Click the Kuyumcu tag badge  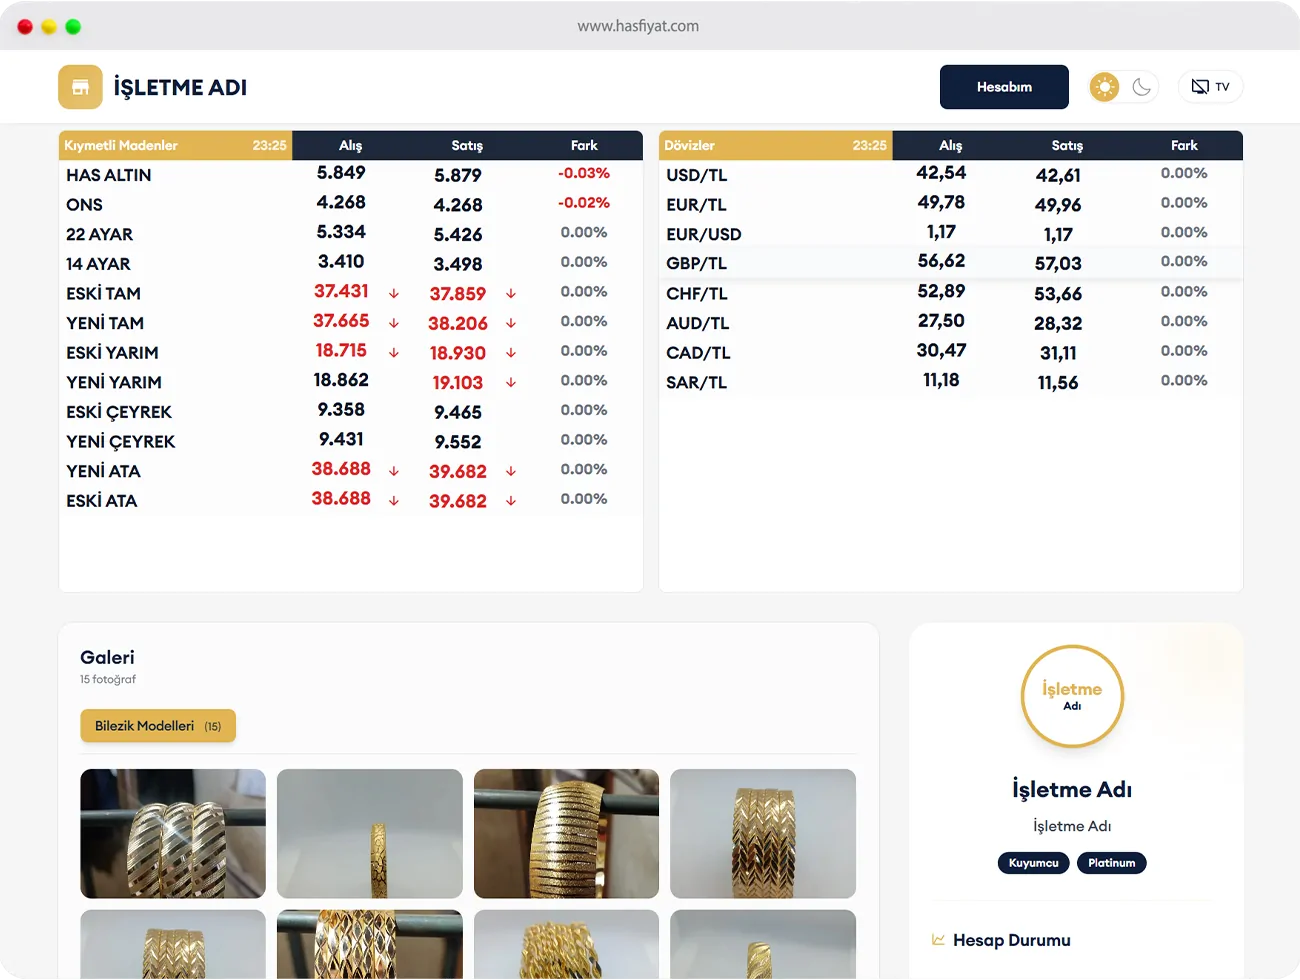(1033, 863)
